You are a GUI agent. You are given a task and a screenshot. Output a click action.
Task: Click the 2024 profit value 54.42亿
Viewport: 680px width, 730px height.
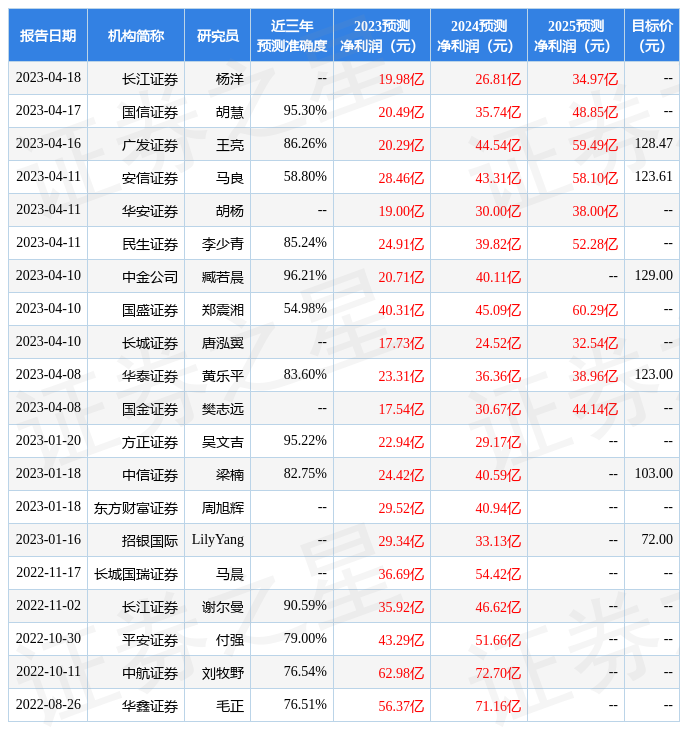pyautogui.click(x=498, y=575)
